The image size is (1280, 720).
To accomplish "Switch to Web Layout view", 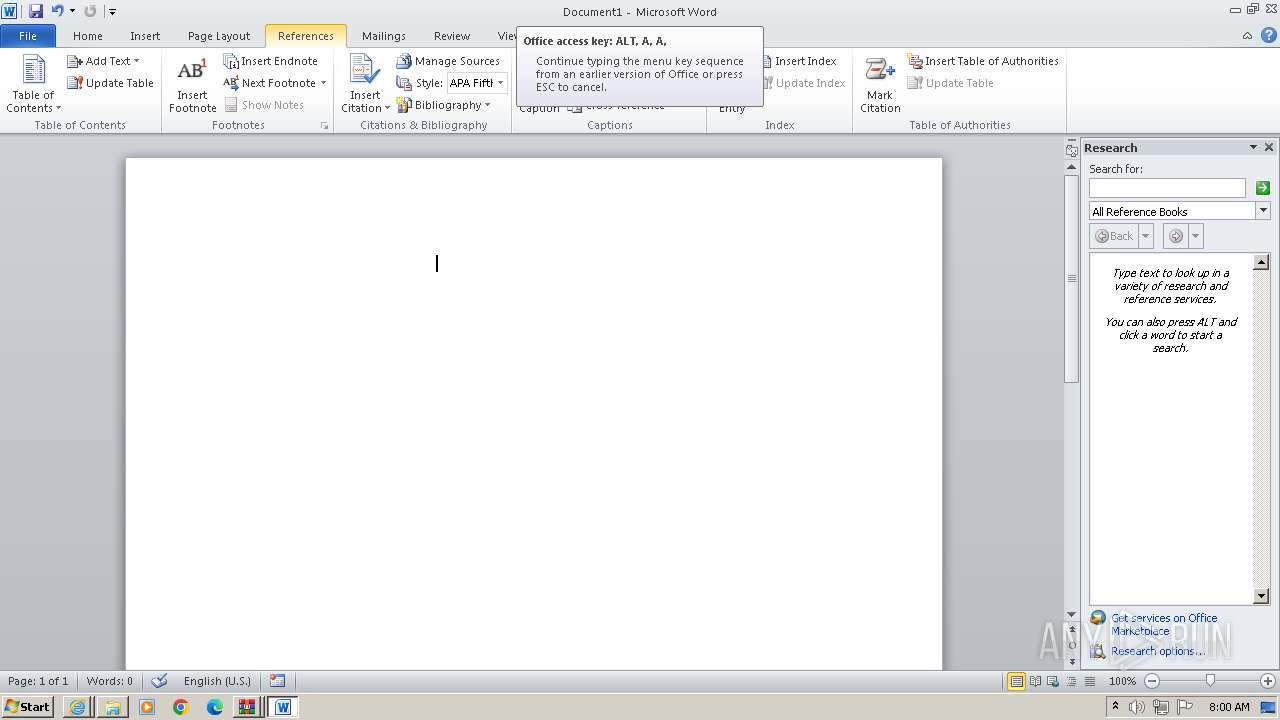I will click(1052, 681).
